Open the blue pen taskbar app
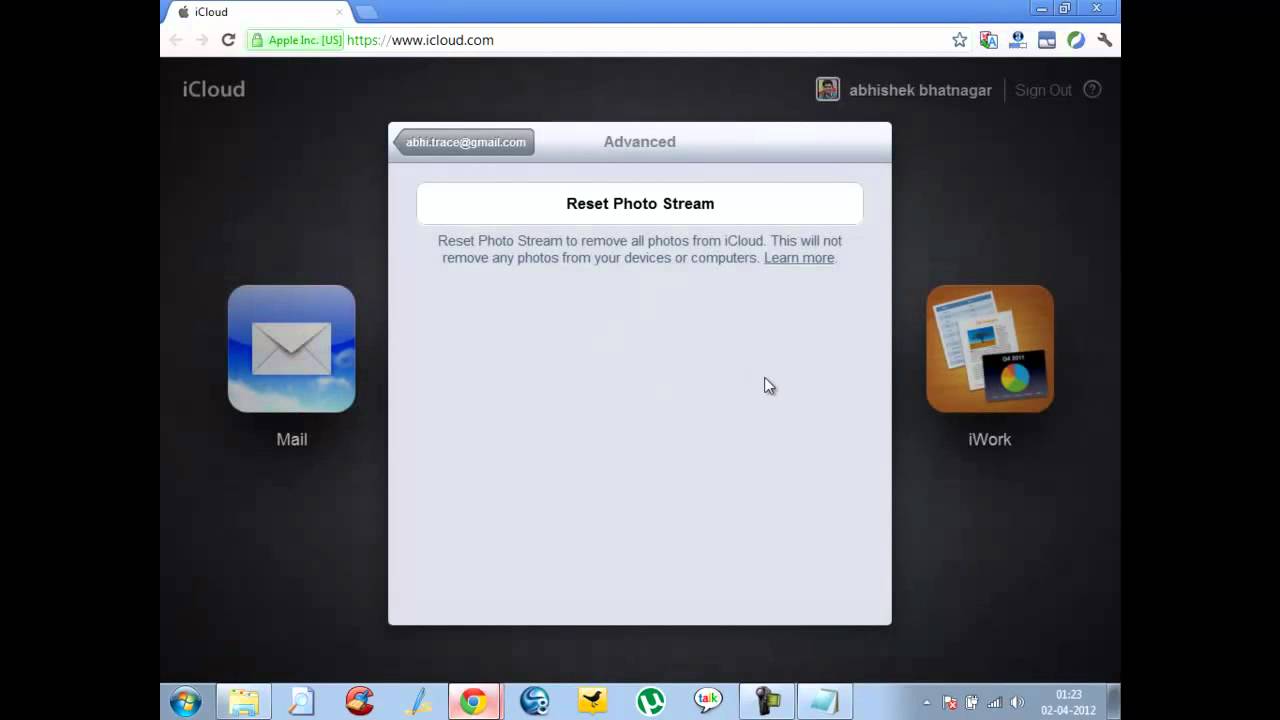 [417, 702]
